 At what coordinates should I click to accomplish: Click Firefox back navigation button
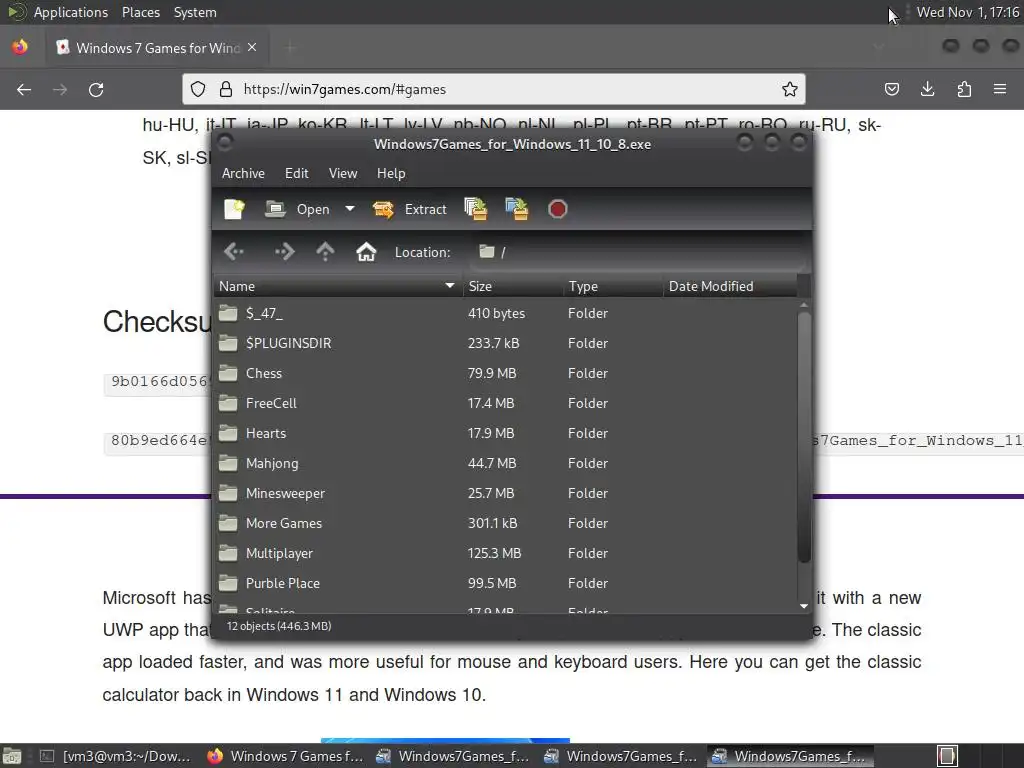[24, 89]
